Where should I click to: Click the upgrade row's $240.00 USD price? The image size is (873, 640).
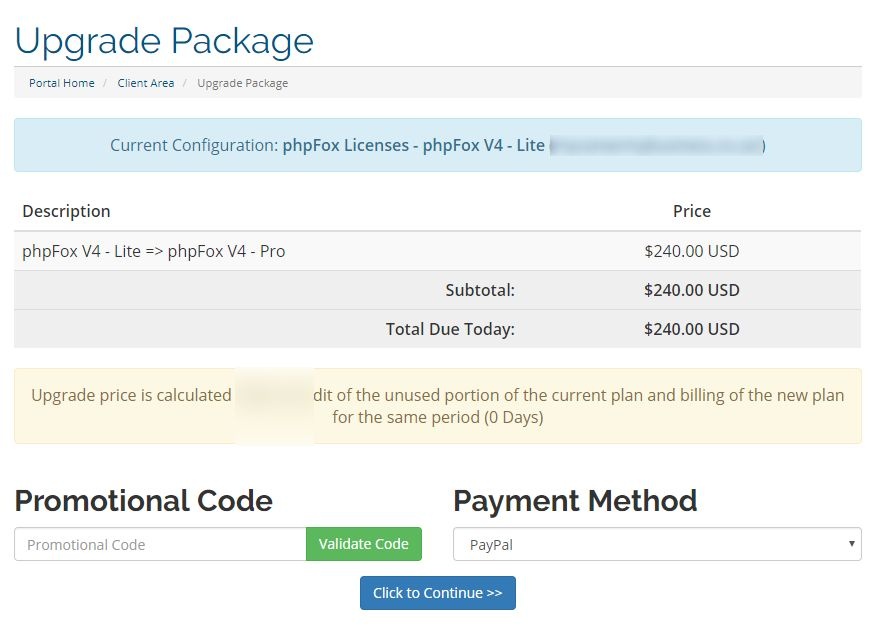click(x=691, y=251)
